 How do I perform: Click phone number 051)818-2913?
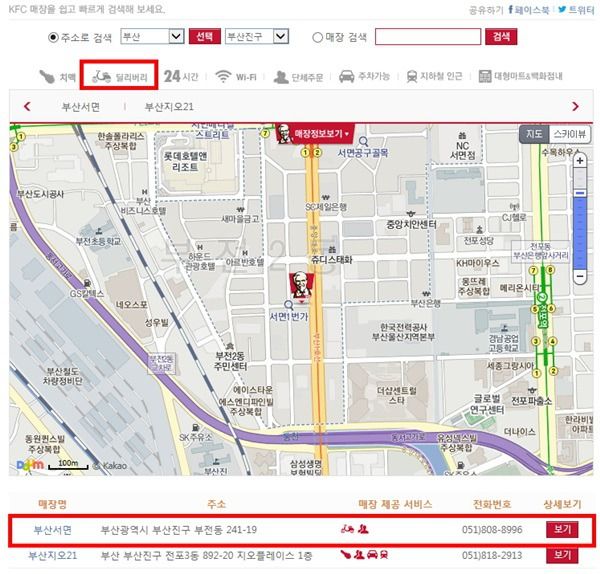coord(492,555)
